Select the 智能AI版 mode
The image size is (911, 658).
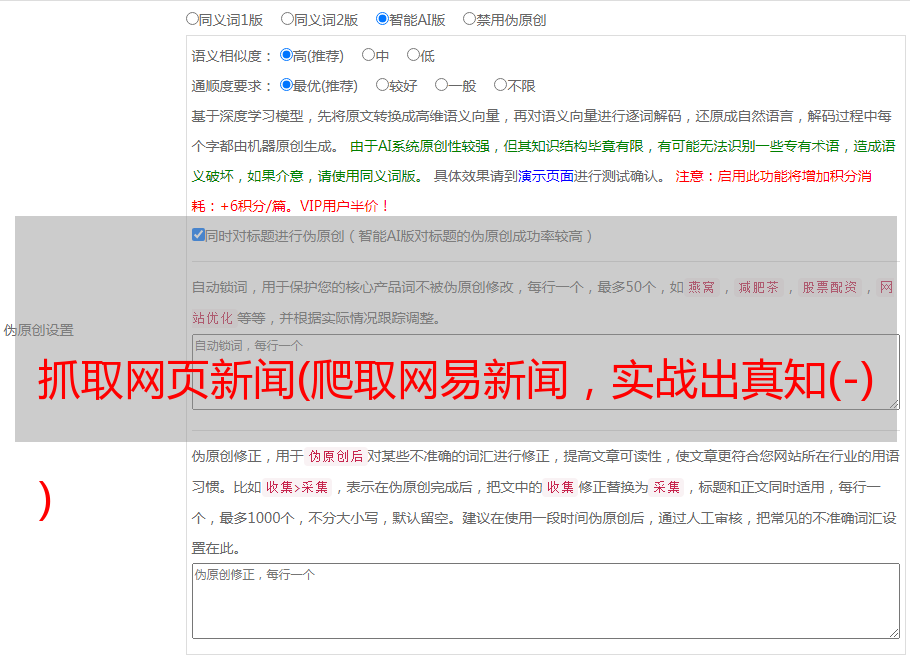click(382, 19)
